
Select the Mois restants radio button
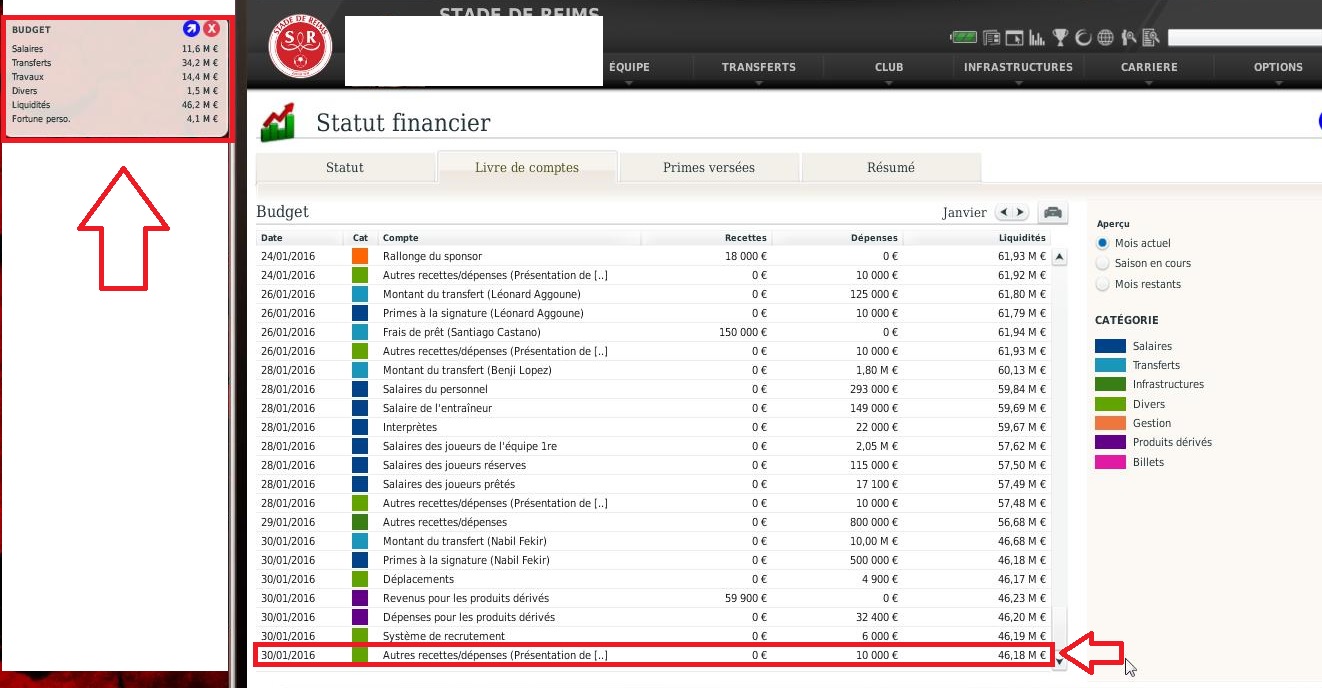[x=1103, y=284]
